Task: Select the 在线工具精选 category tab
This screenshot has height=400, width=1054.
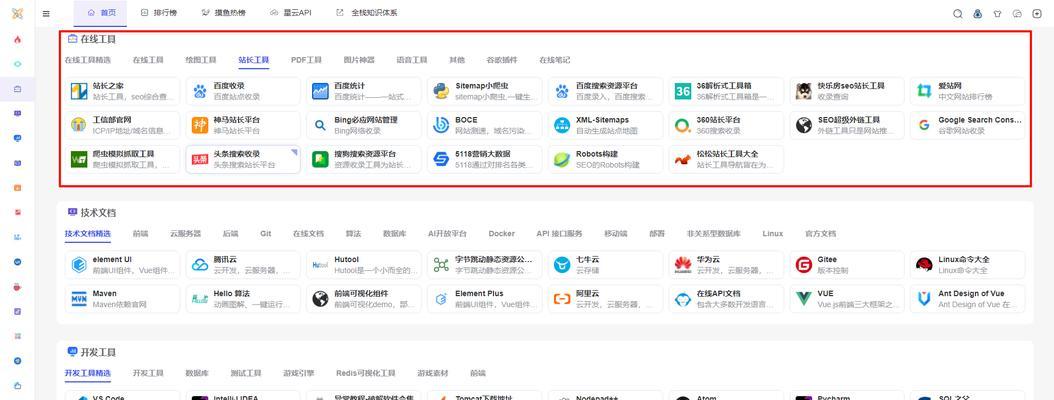Action: tap(88, 60)
